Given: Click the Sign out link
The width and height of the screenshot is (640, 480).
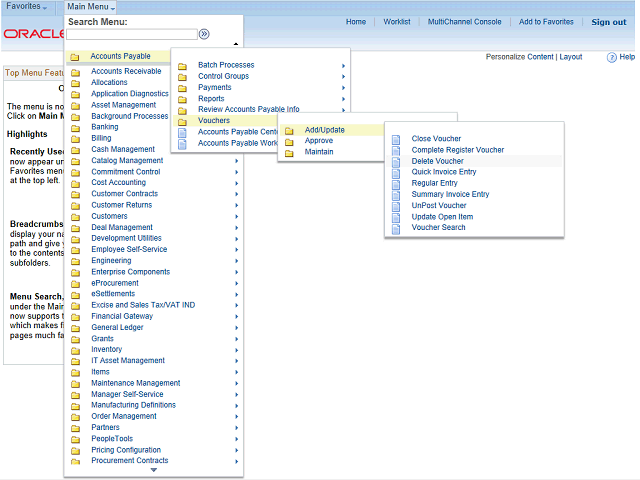Looking at the screenshot, I should (x=608, y=22).
